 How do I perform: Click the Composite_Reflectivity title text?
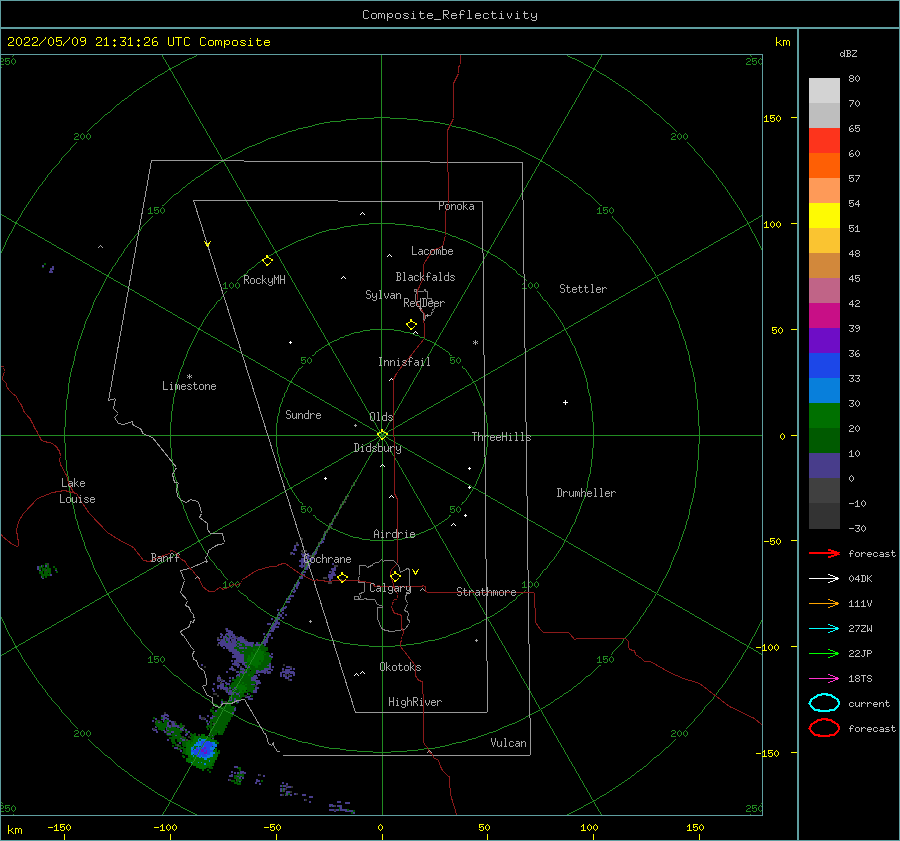pyautogui.click(x=449, y=15)
